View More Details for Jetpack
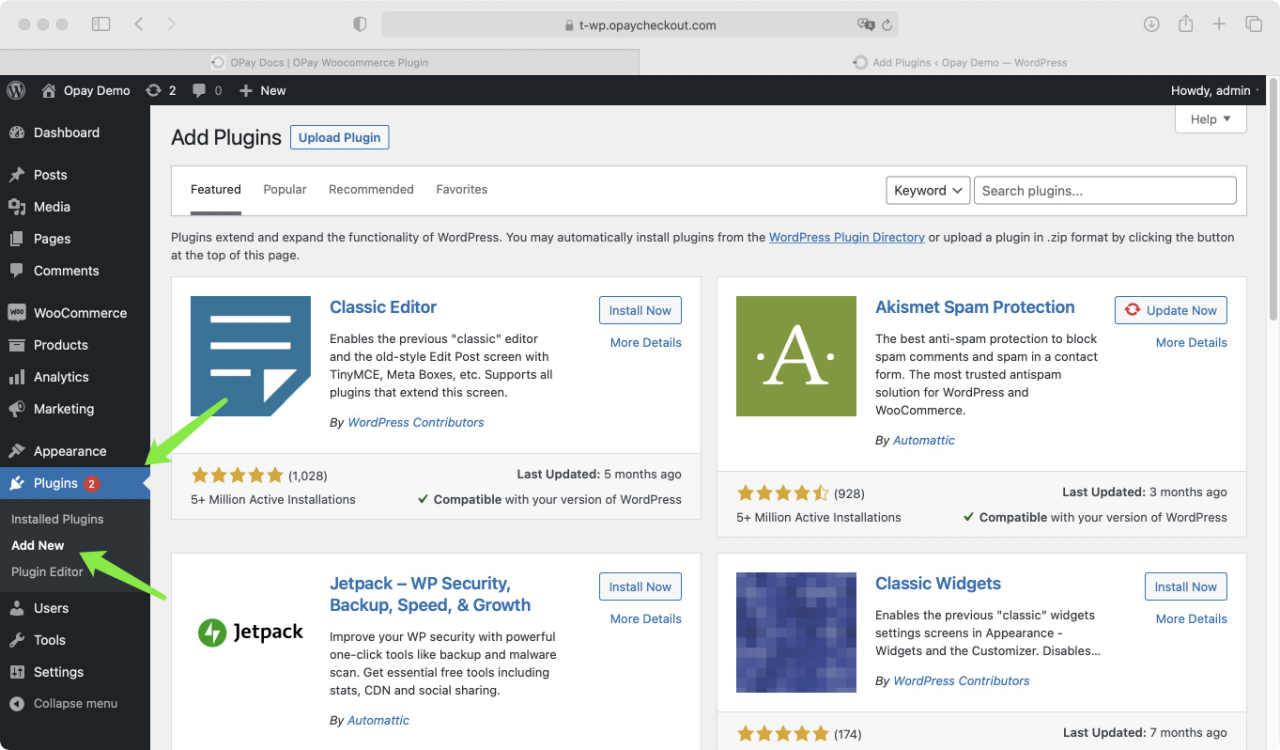This screenshot has height=750, width=1280. pyautogui.click(x=646, y=619)
